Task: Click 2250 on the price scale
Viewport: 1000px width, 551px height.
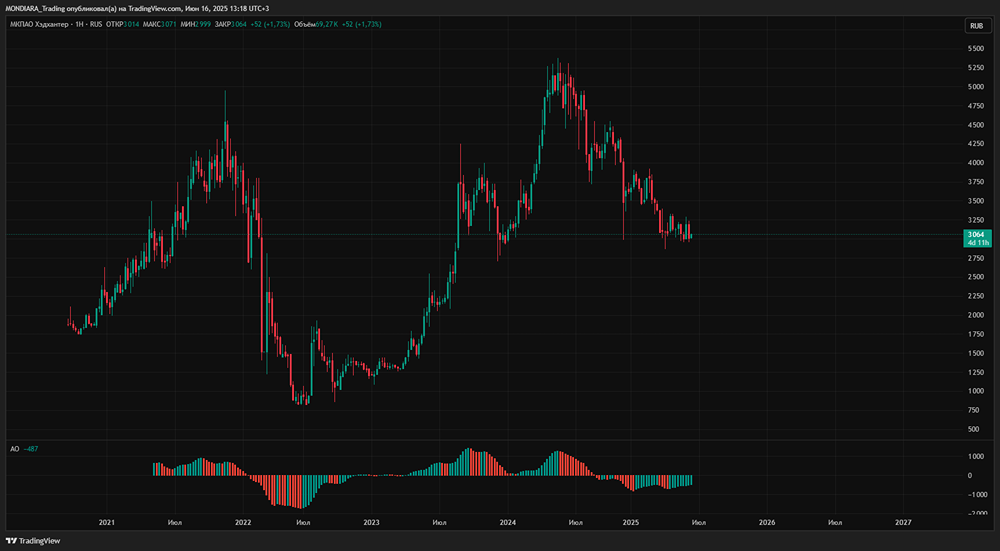Action: 976,296
